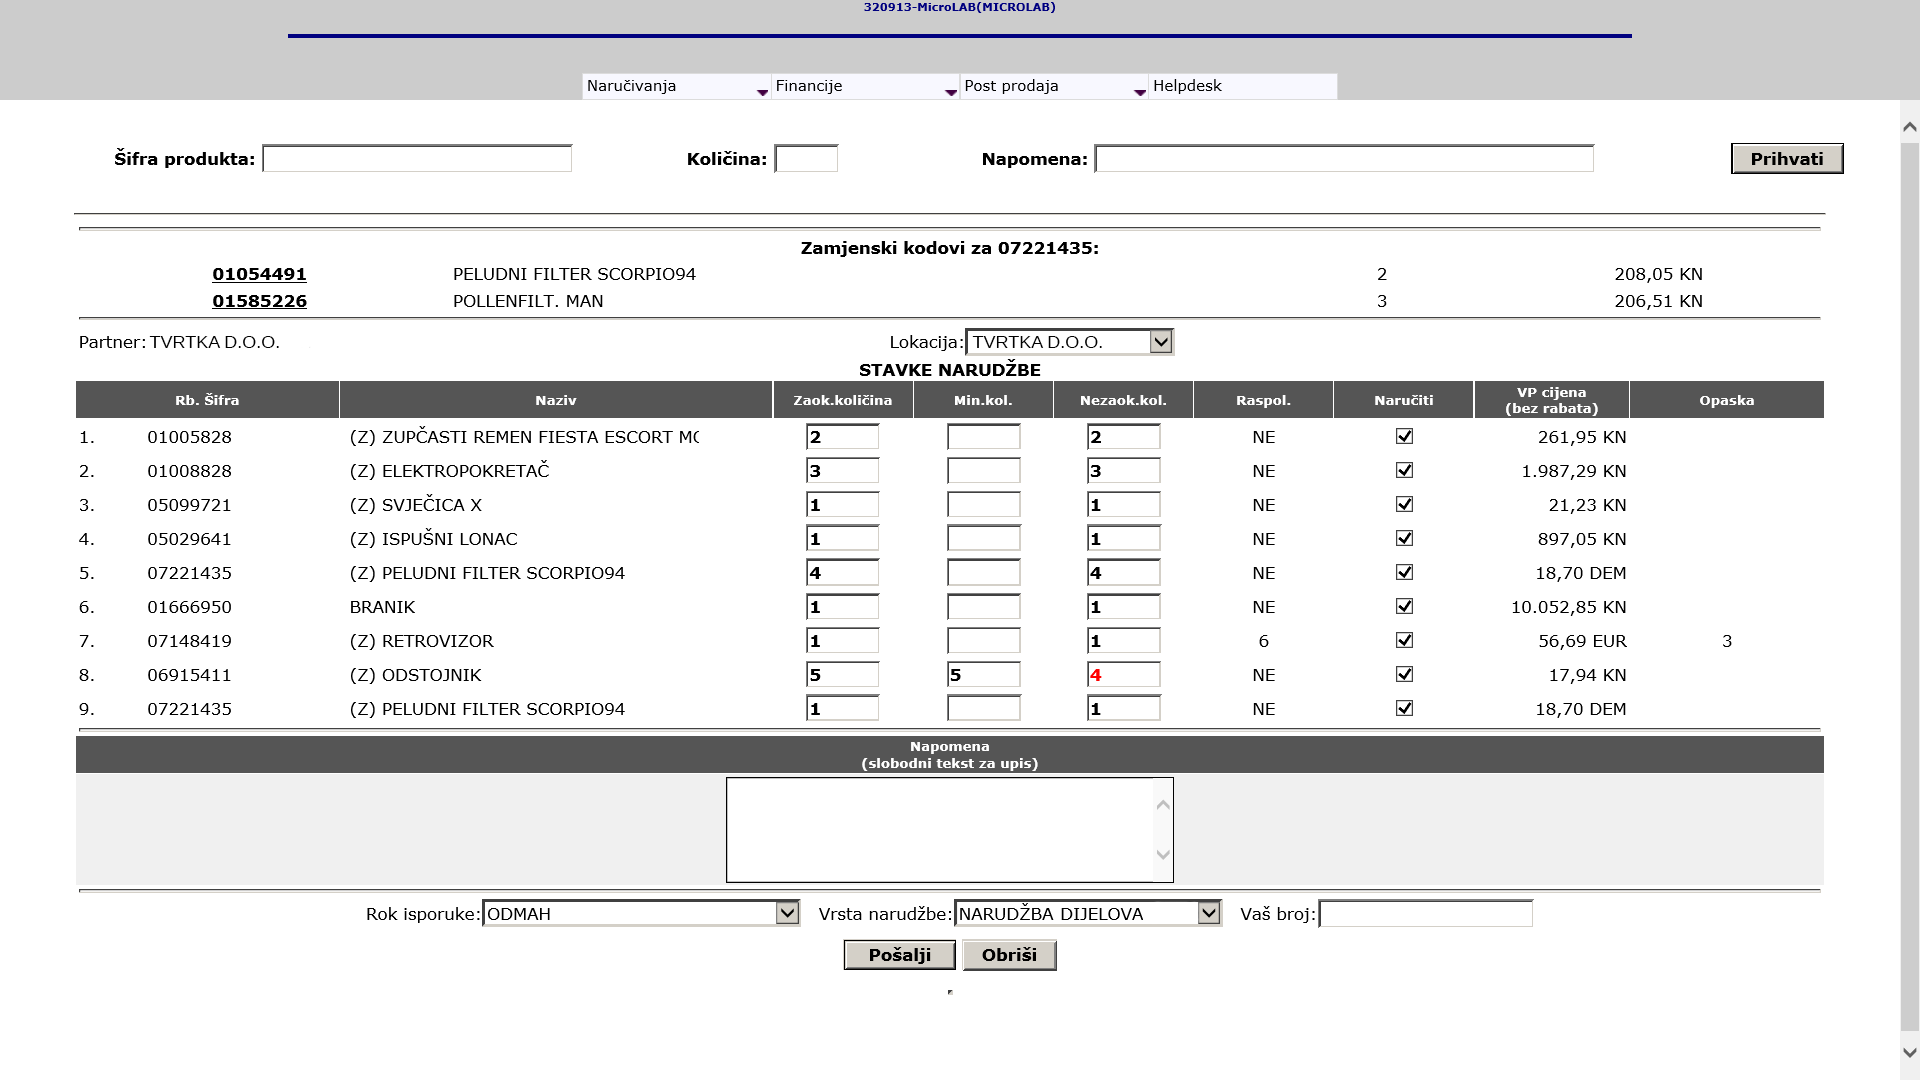This screenshot has width=1920, height=1080.
Task: Uncheck Naručiti for ODSTOJNIK row
Action: [x=1404, y=674]
